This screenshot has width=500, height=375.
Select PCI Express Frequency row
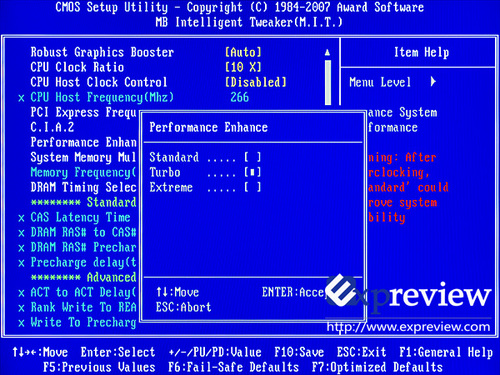click(x=83, y=112)
